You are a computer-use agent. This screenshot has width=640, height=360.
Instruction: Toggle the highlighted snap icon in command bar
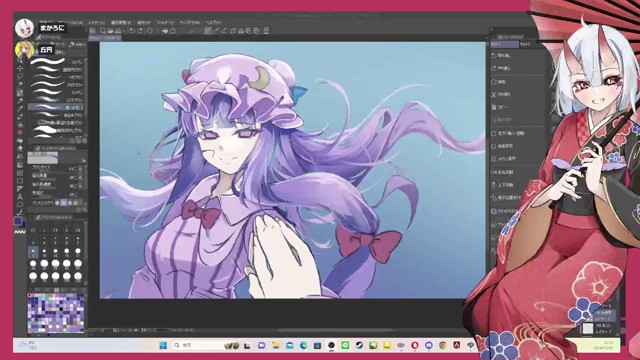tap(208, 31)
